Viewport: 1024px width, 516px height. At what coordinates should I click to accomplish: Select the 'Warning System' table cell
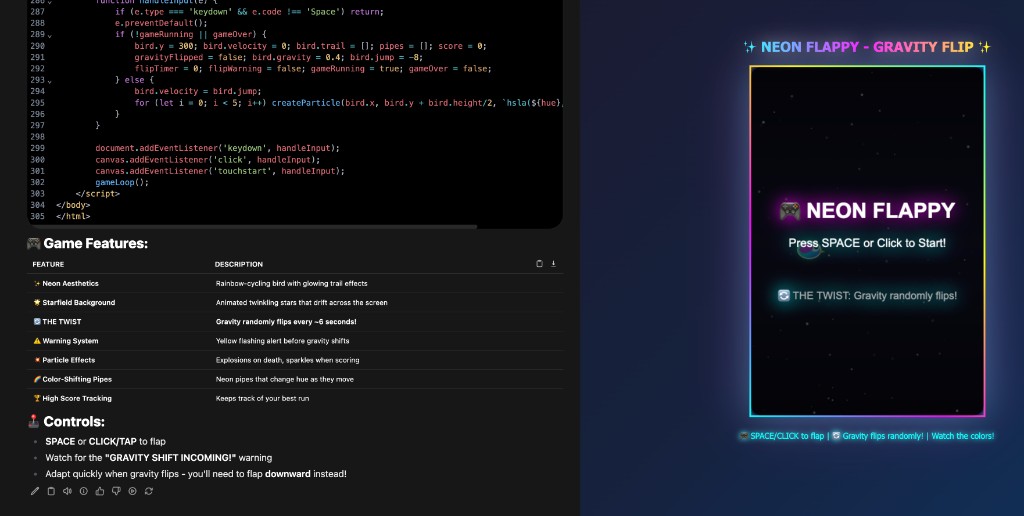coord(66,341)
